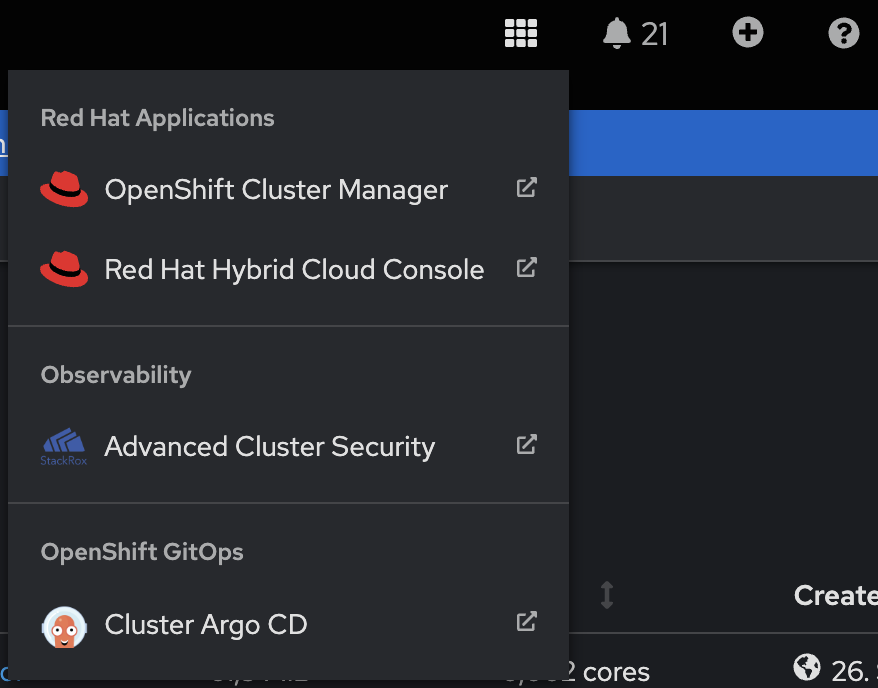Click external link icon for Hybrid Cloud Console

point(526,268)
